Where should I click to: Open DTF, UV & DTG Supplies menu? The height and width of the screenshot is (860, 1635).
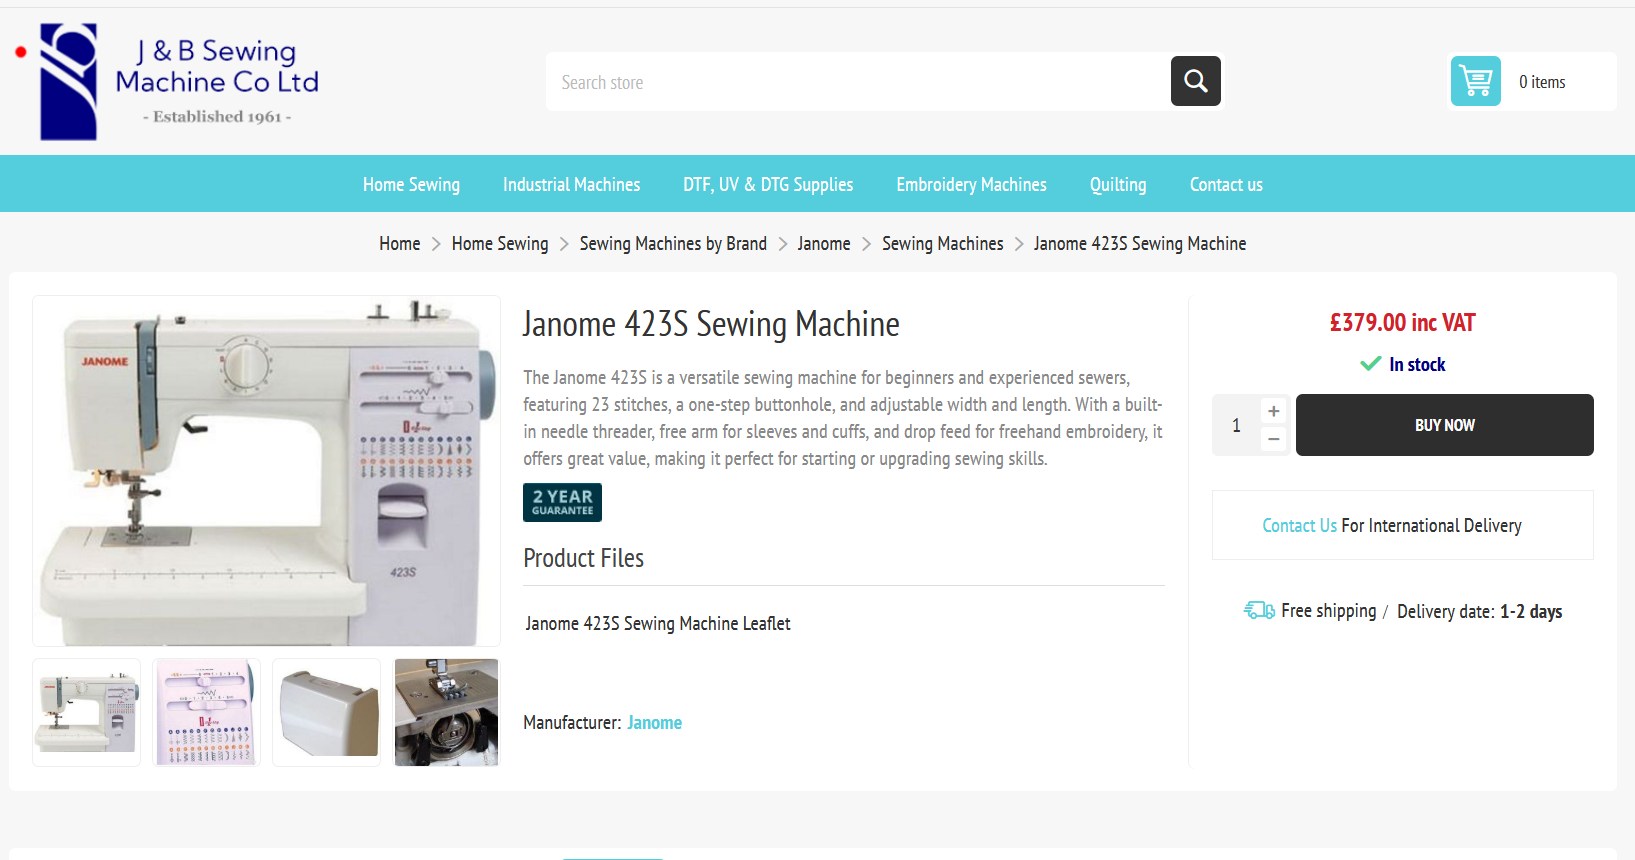768,184
